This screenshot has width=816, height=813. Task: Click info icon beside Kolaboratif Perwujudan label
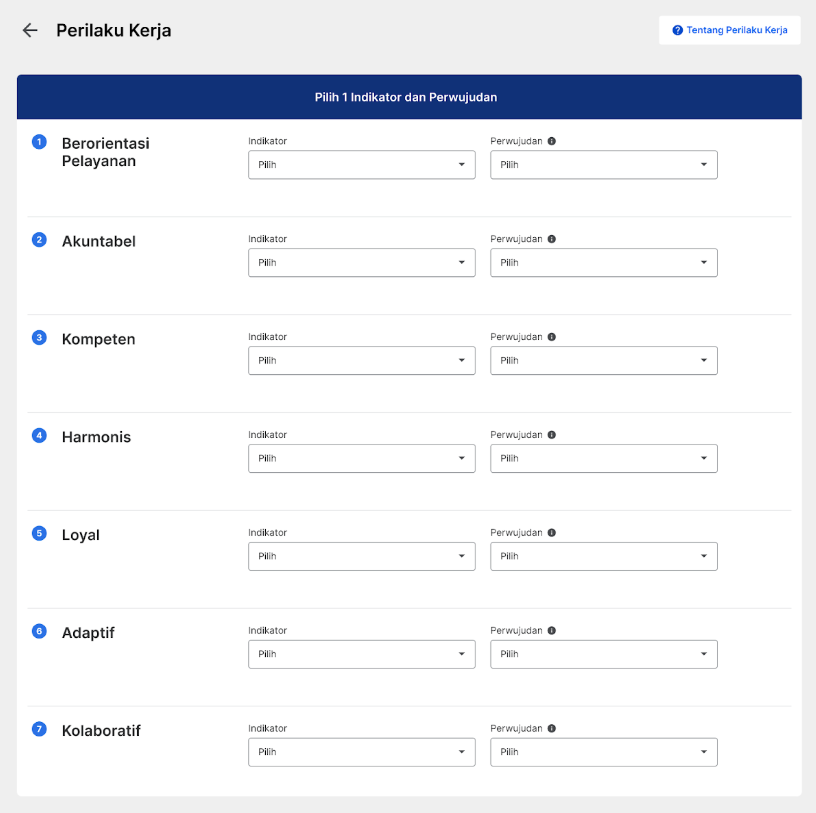(x=552, y=728)
